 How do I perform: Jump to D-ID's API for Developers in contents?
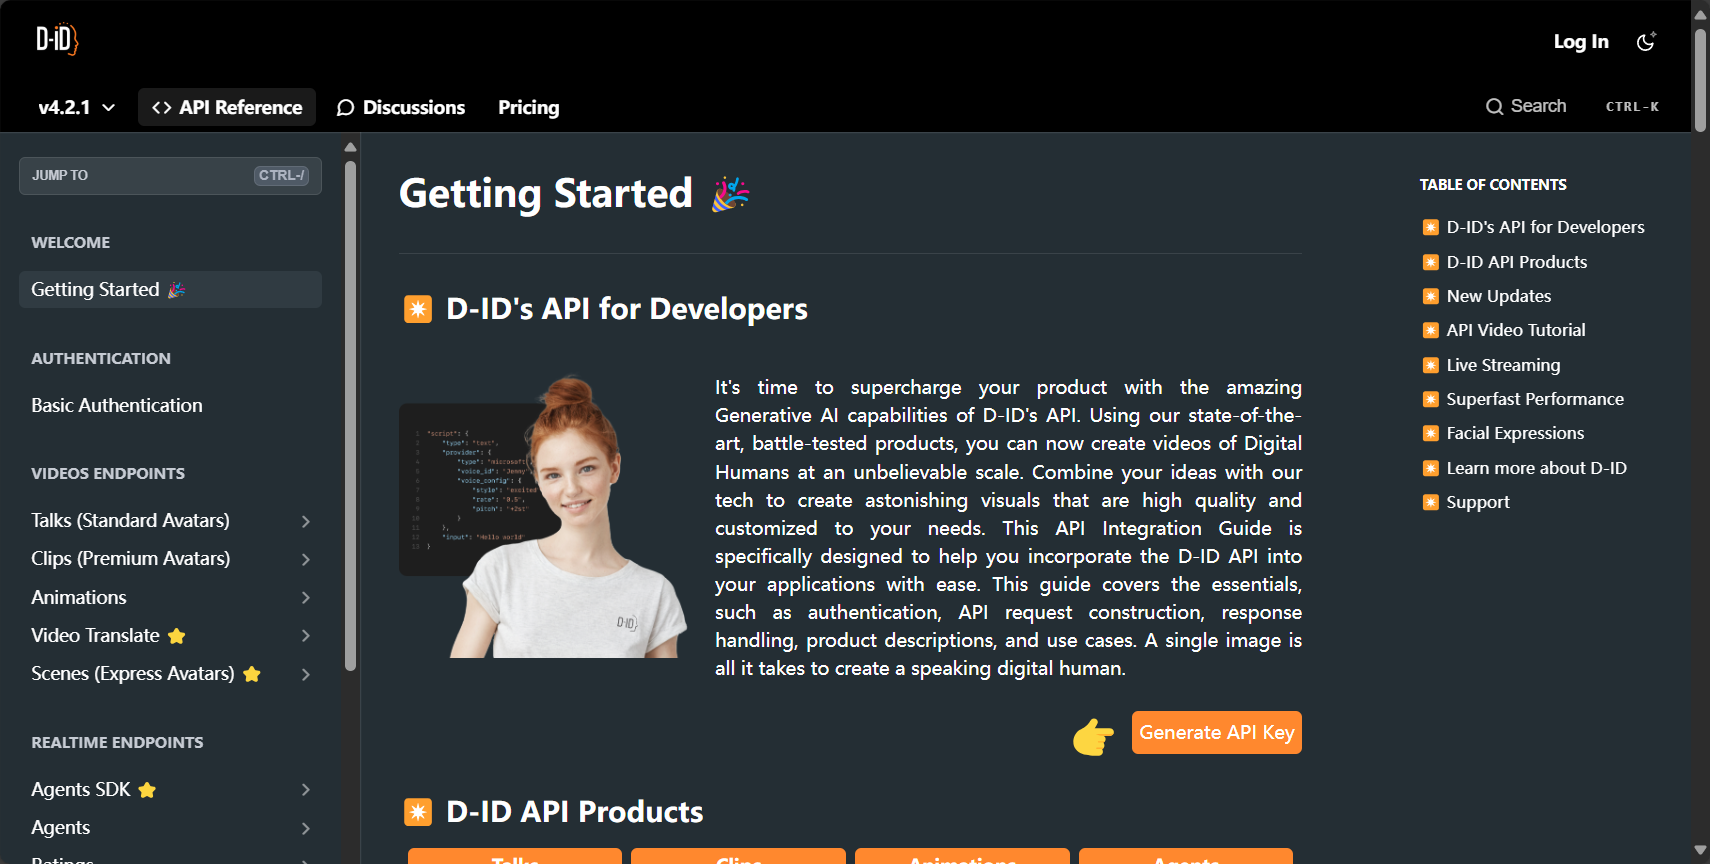pos(1545,227)
